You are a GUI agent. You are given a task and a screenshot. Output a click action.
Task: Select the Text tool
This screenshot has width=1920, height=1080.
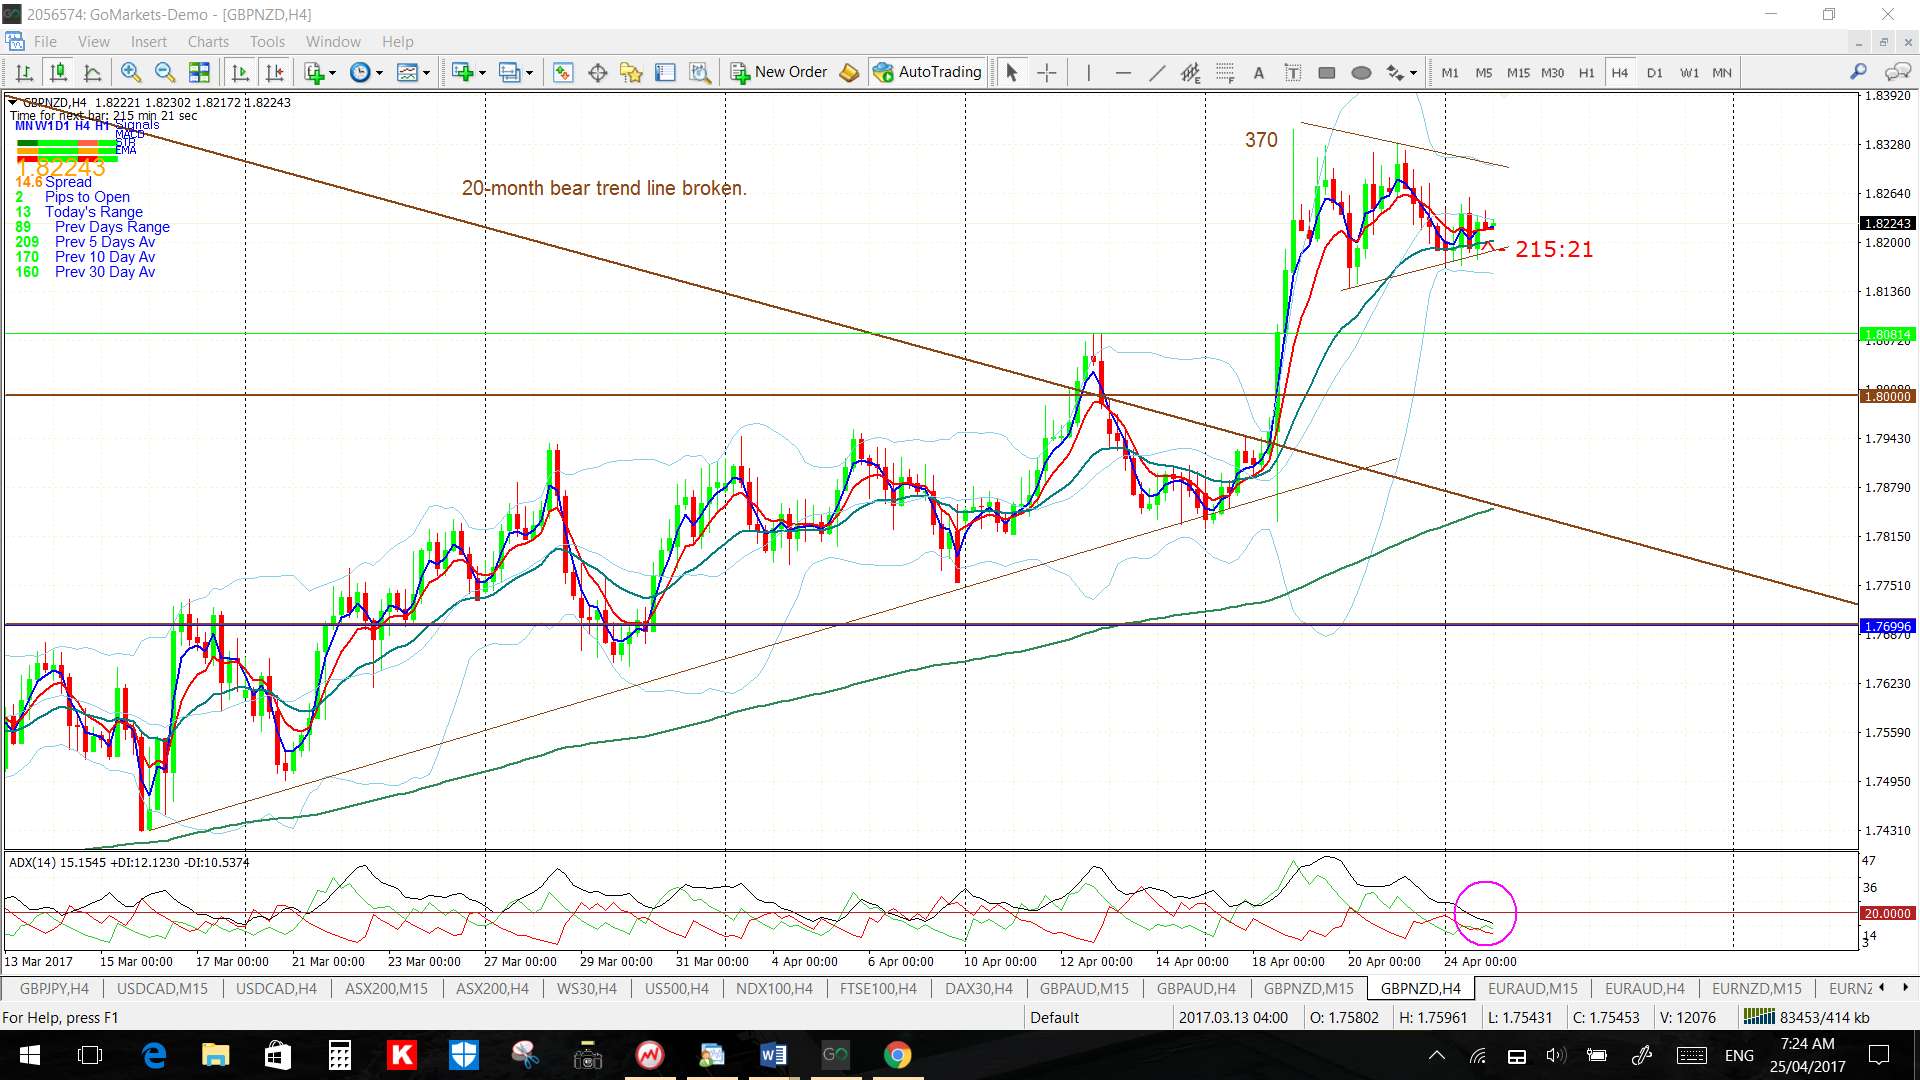click(1259, 72)
